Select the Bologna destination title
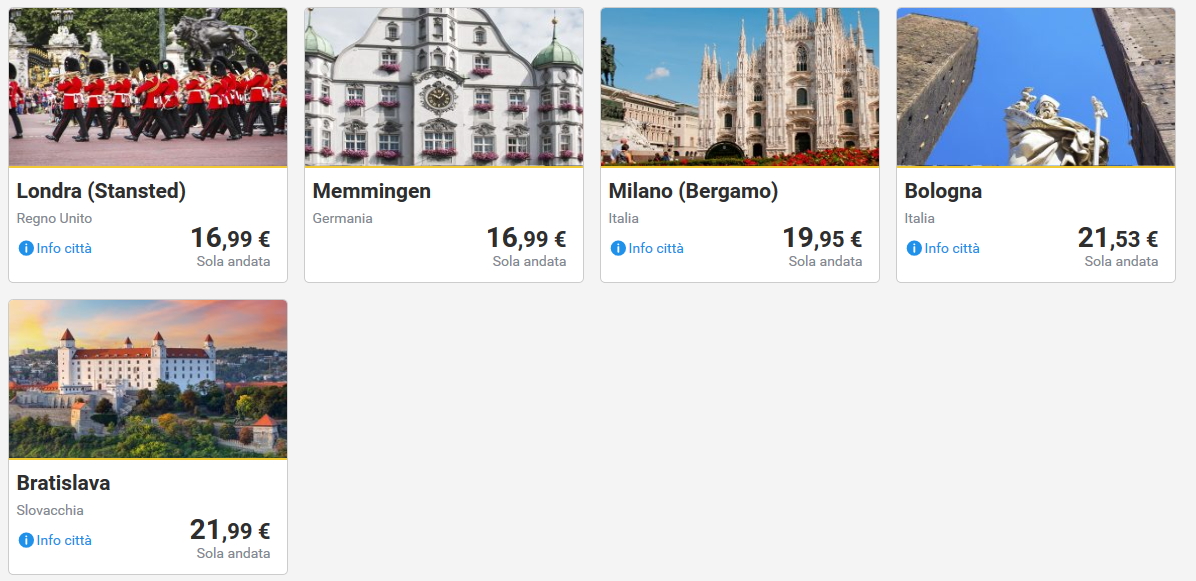 943,191
